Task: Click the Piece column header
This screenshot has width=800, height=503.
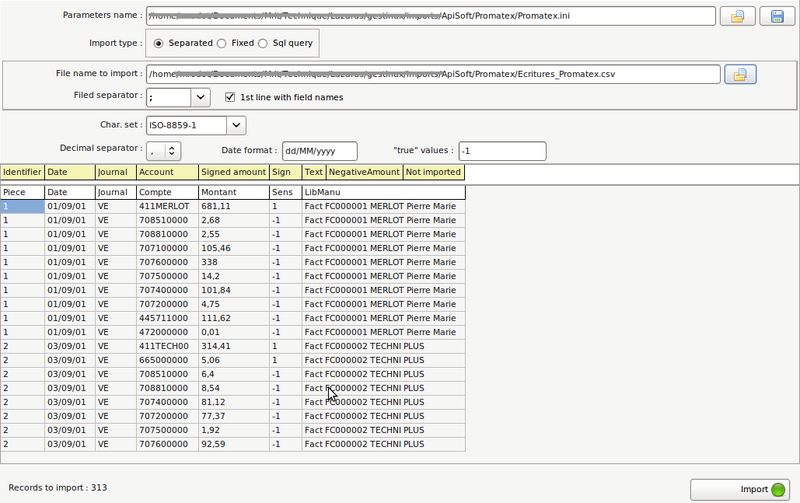Action: pyautogui.click(x=22, y=192)
